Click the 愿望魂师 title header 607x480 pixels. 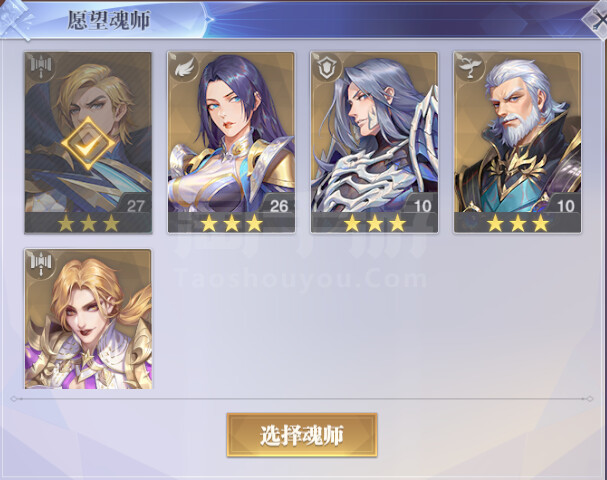coord(109,20)
